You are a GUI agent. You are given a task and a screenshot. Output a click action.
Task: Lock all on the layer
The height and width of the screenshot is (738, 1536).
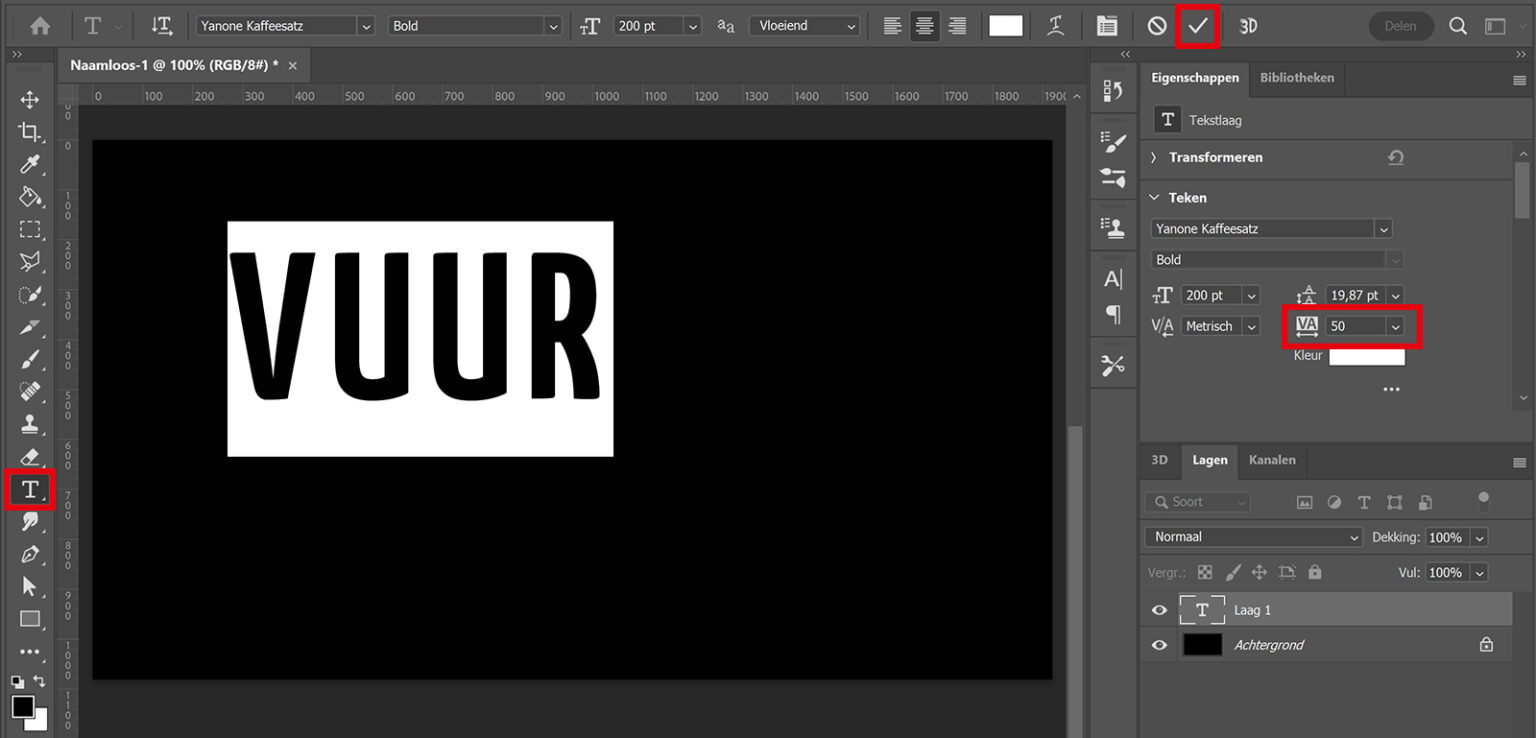(x=1315, y=573)
